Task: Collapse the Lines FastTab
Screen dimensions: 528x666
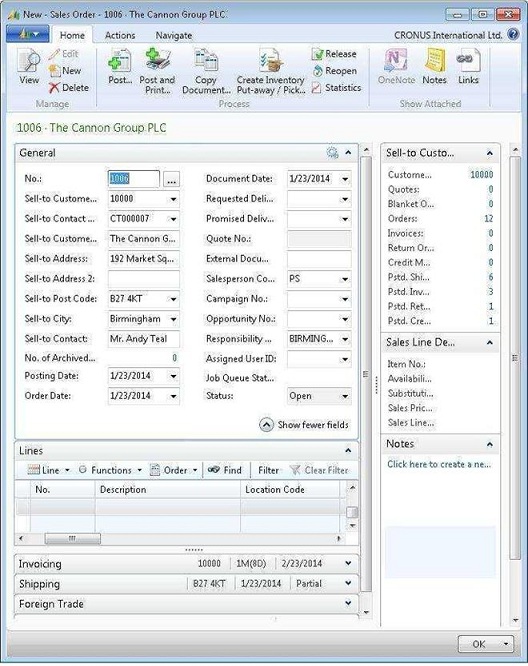Action: pyautogui.click(x=348, y=450)
